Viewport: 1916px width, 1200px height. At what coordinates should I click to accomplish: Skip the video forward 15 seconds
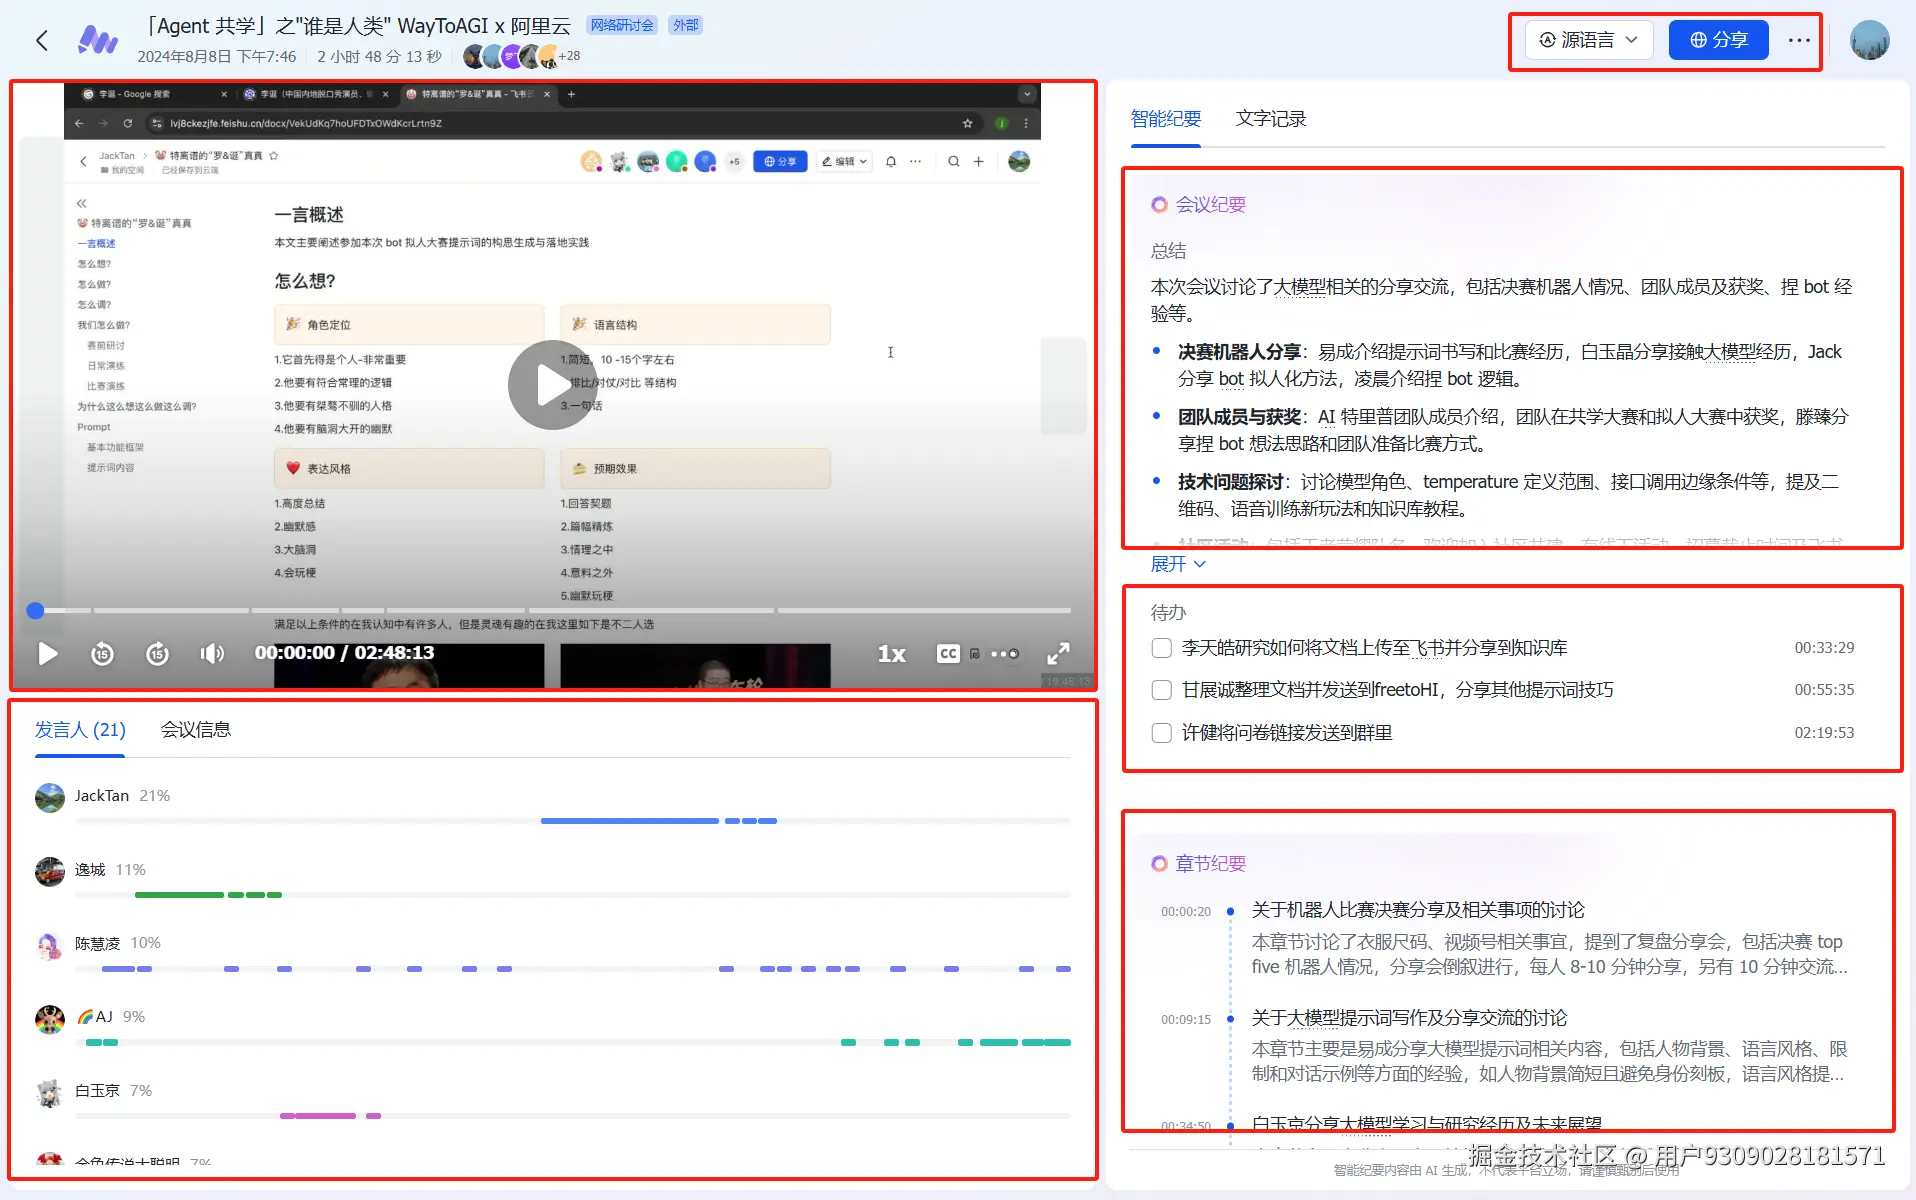157,654
